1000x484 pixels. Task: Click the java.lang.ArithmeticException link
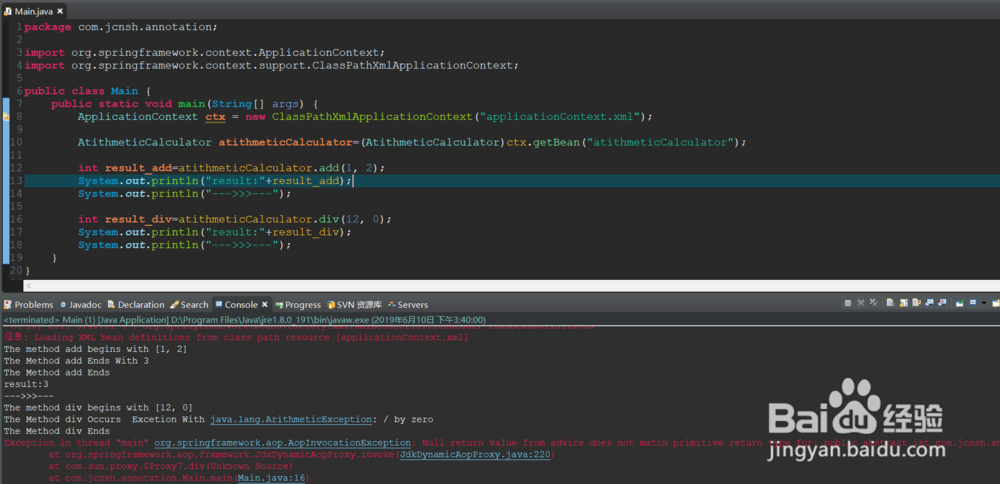(291, 420)
